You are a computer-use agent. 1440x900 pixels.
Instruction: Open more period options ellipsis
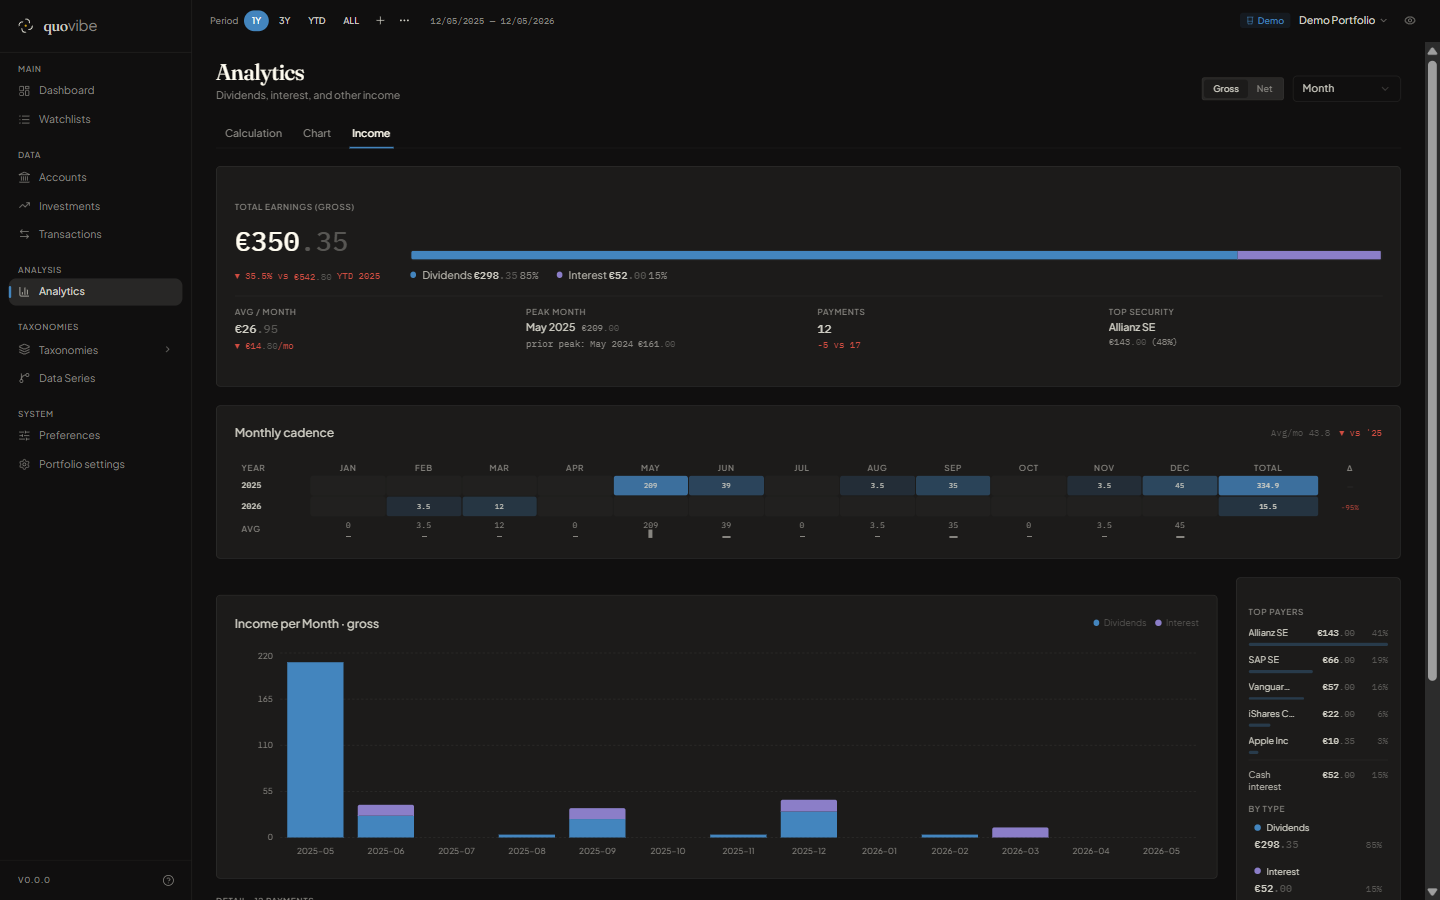point(404,20)
